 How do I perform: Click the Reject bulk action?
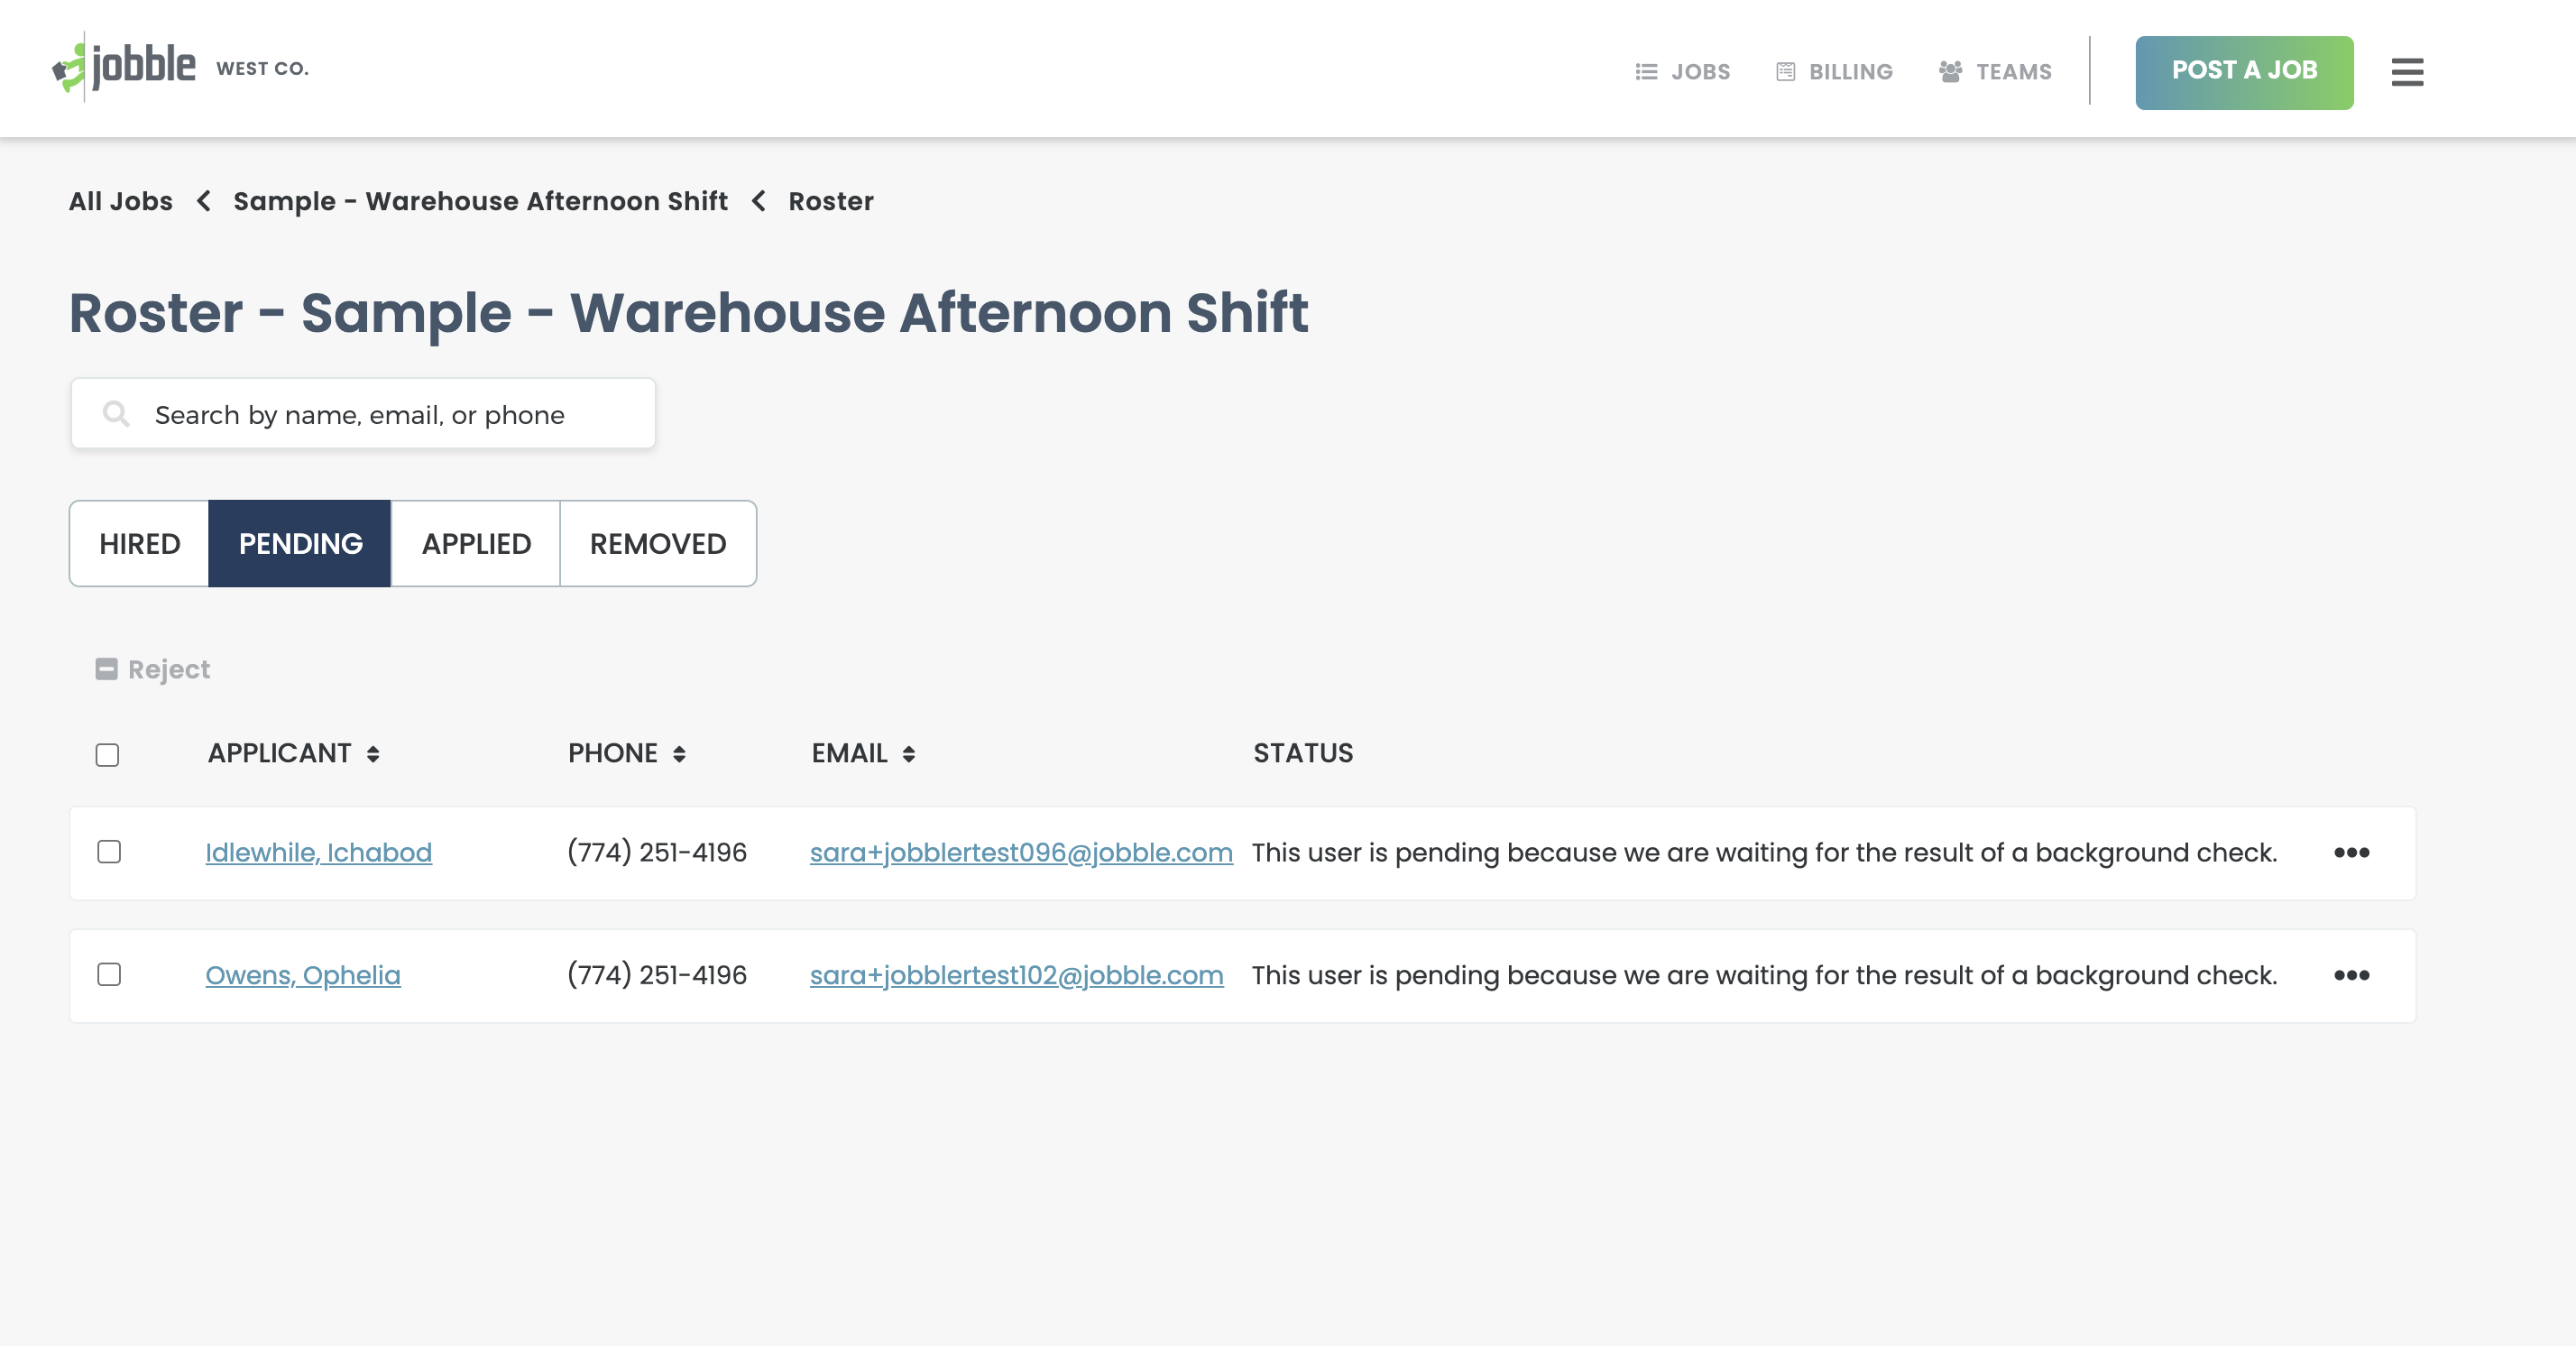point(153,669)
